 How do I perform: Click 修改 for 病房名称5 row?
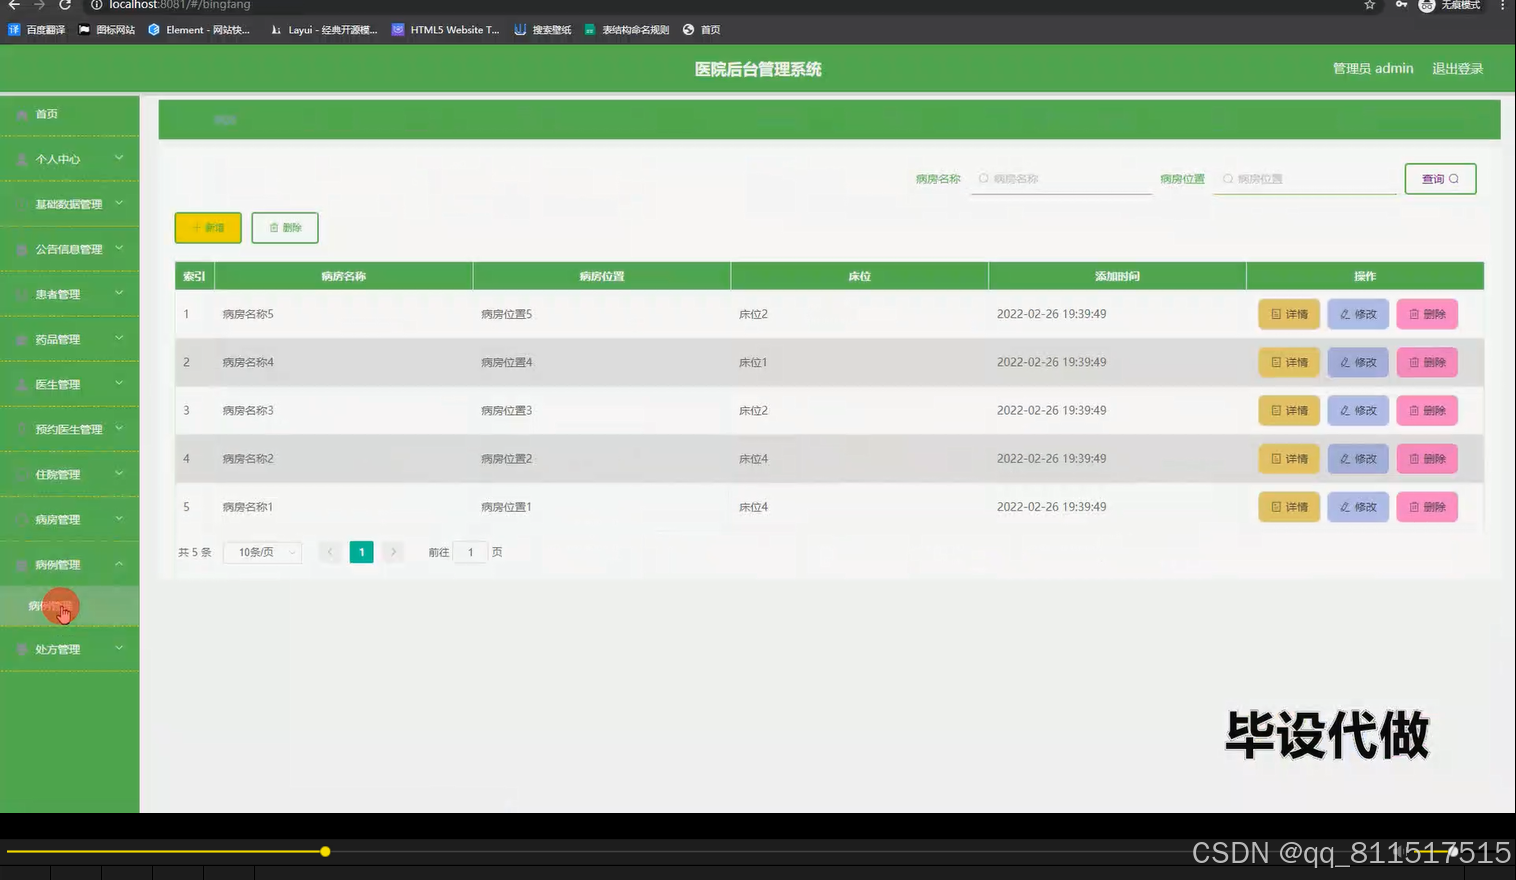[x=1358, y=314]
